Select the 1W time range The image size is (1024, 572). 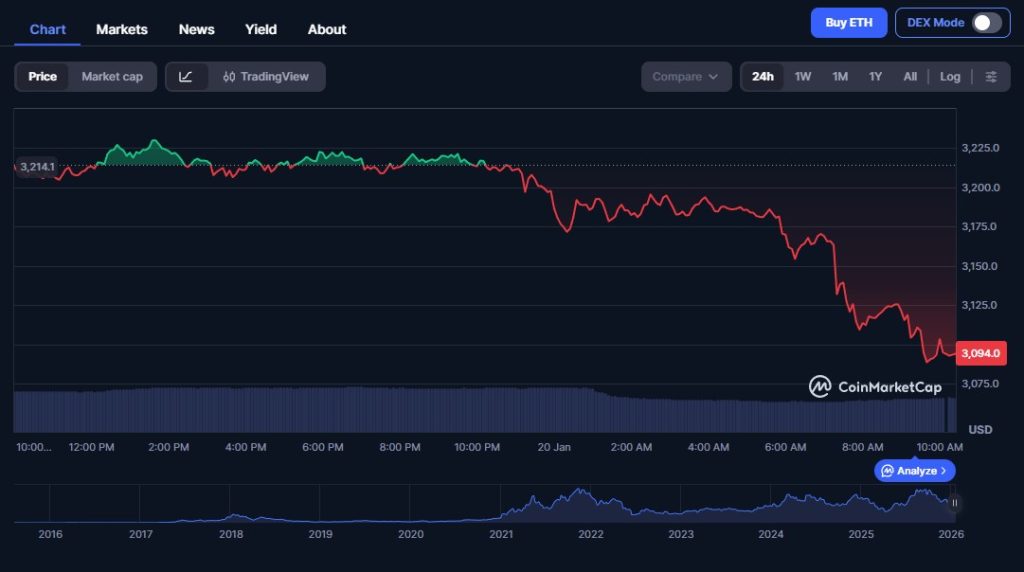(803, 77)
